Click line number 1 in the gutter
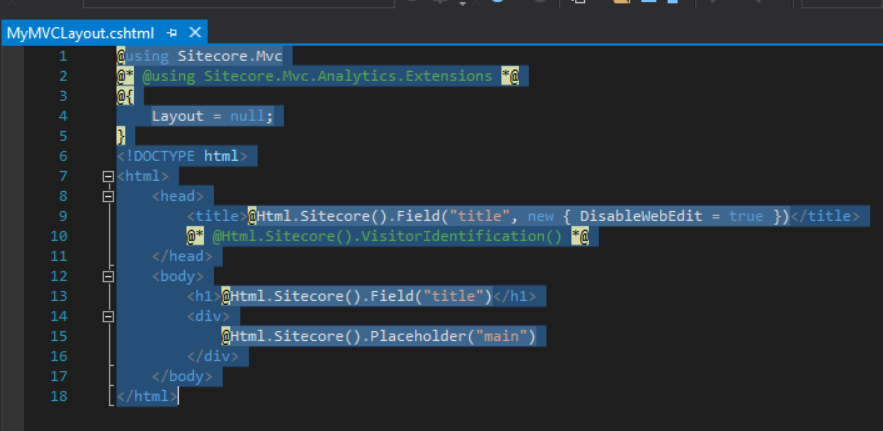Screen dimensions: 883x431 coord(62,56)
